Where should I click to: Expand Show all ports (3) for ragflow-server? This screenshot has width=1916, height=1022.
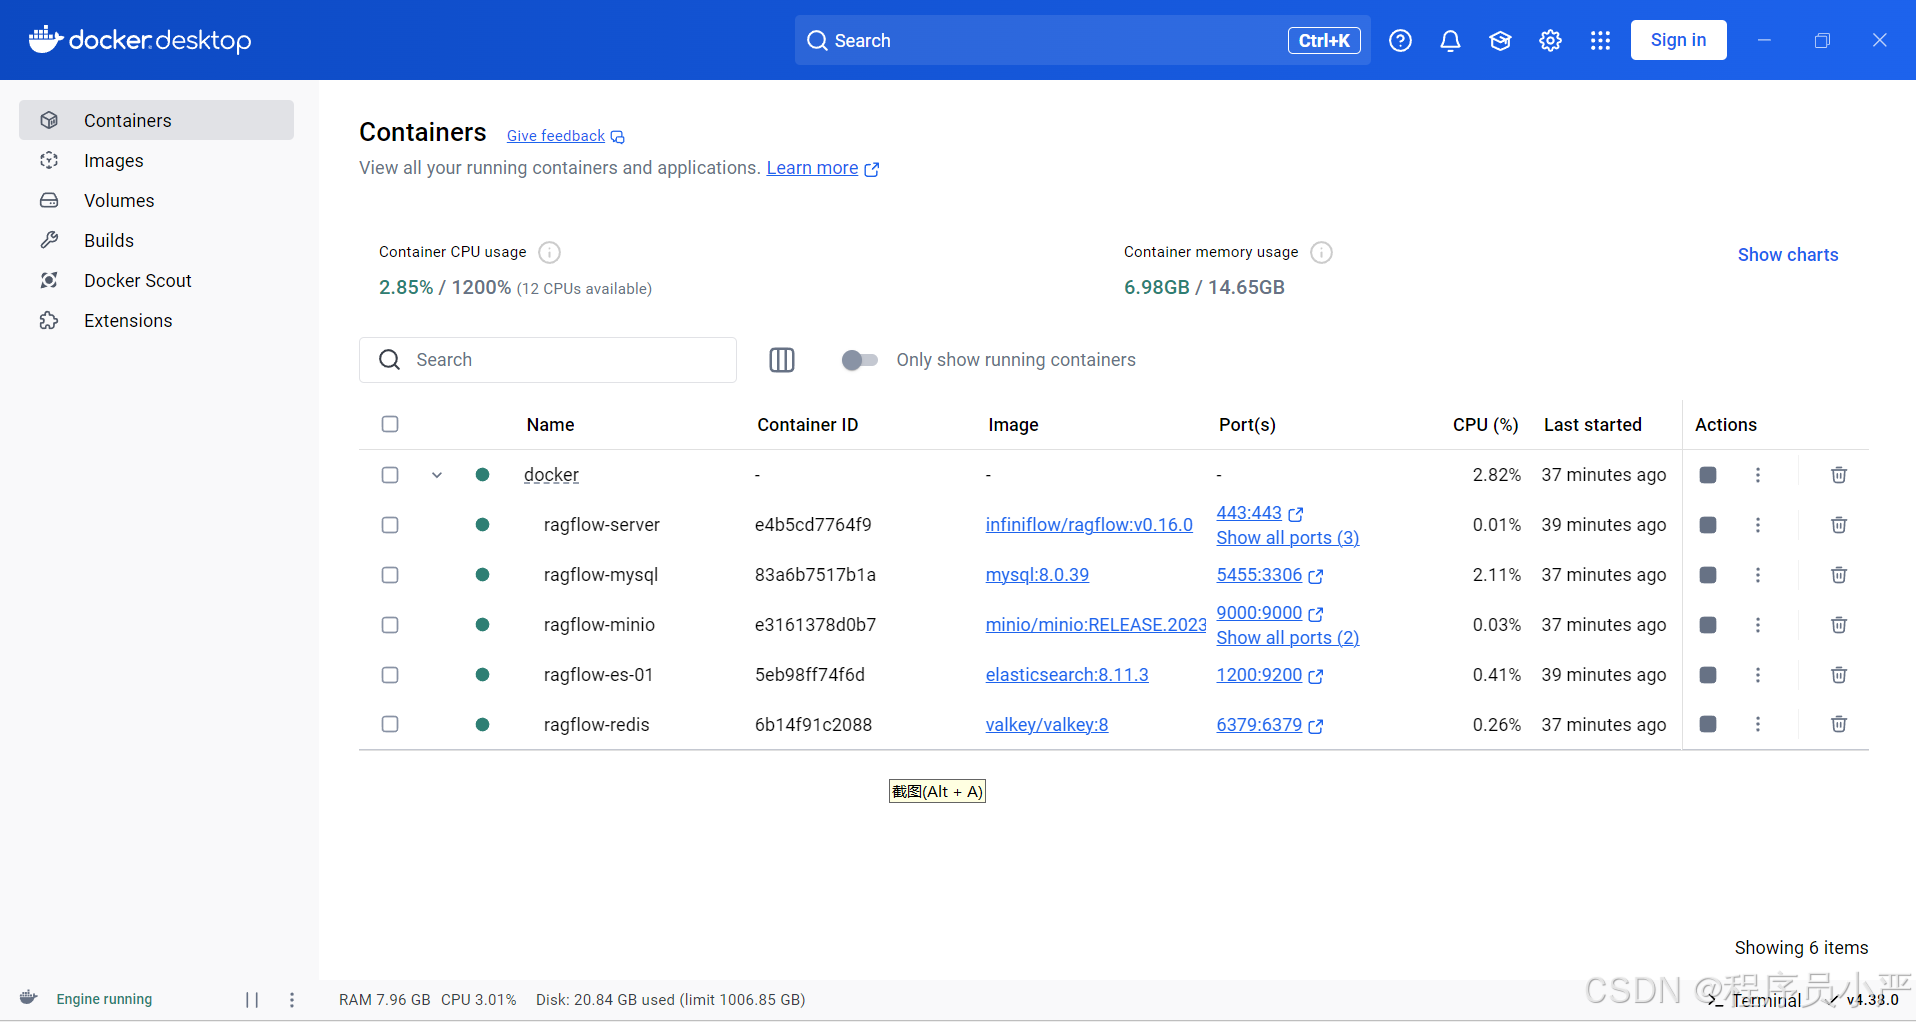[x=1287, y=538]
